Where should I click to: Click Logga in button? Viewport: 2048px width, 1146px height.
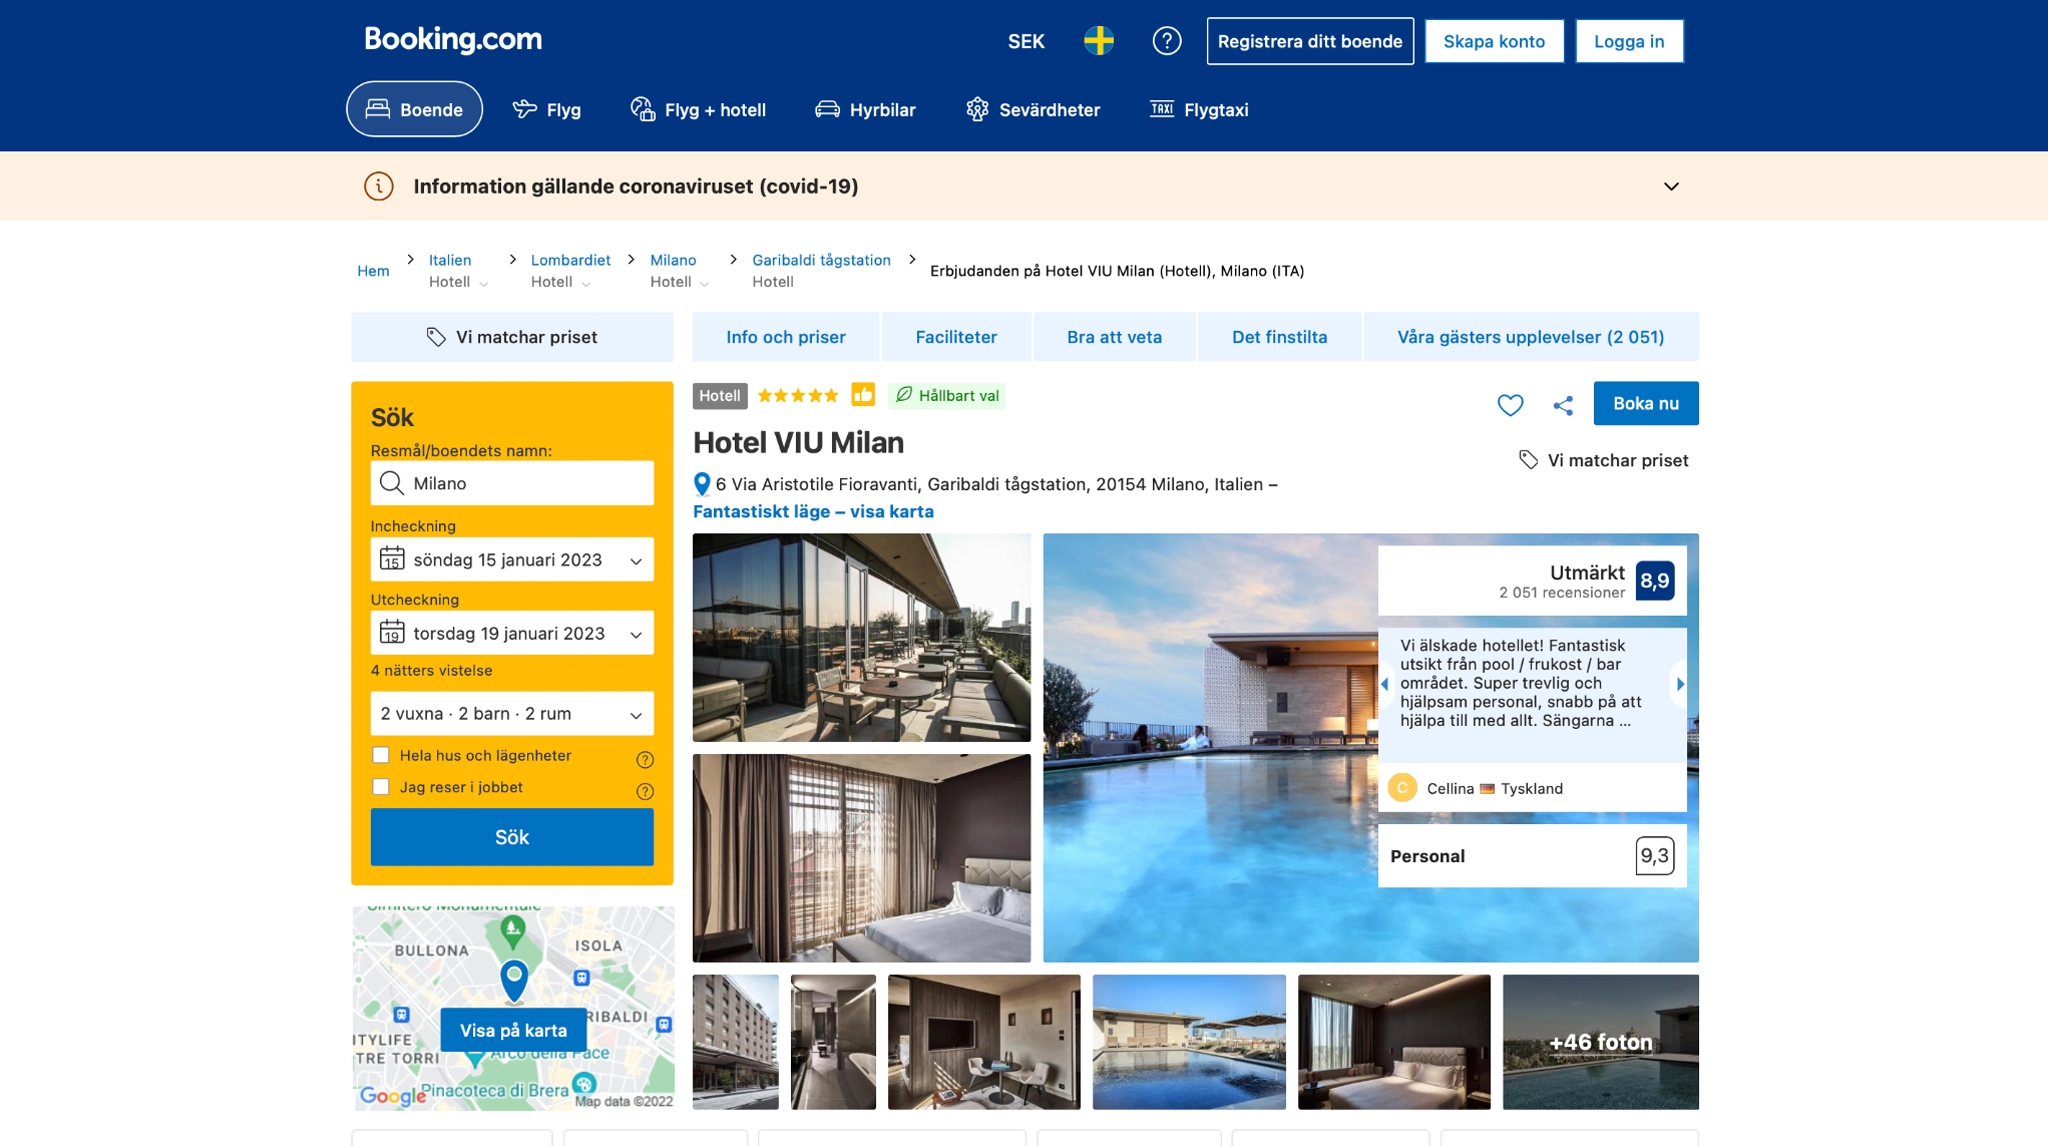click(1629, 41)
